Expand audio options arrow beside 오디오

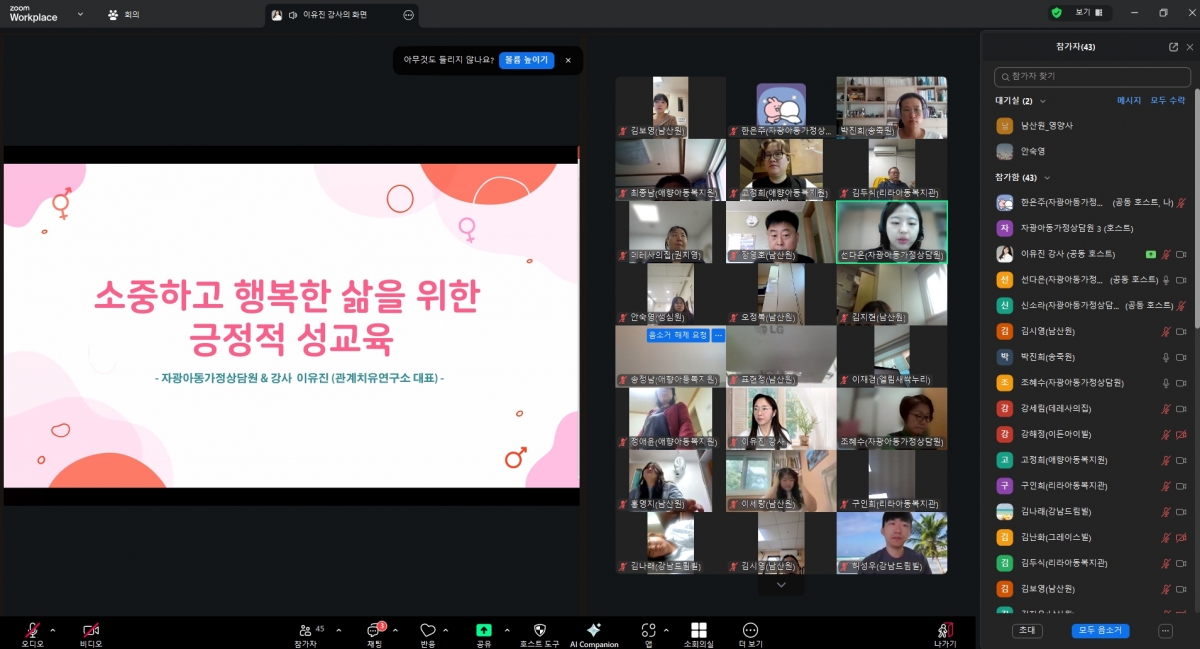point(53,630)
